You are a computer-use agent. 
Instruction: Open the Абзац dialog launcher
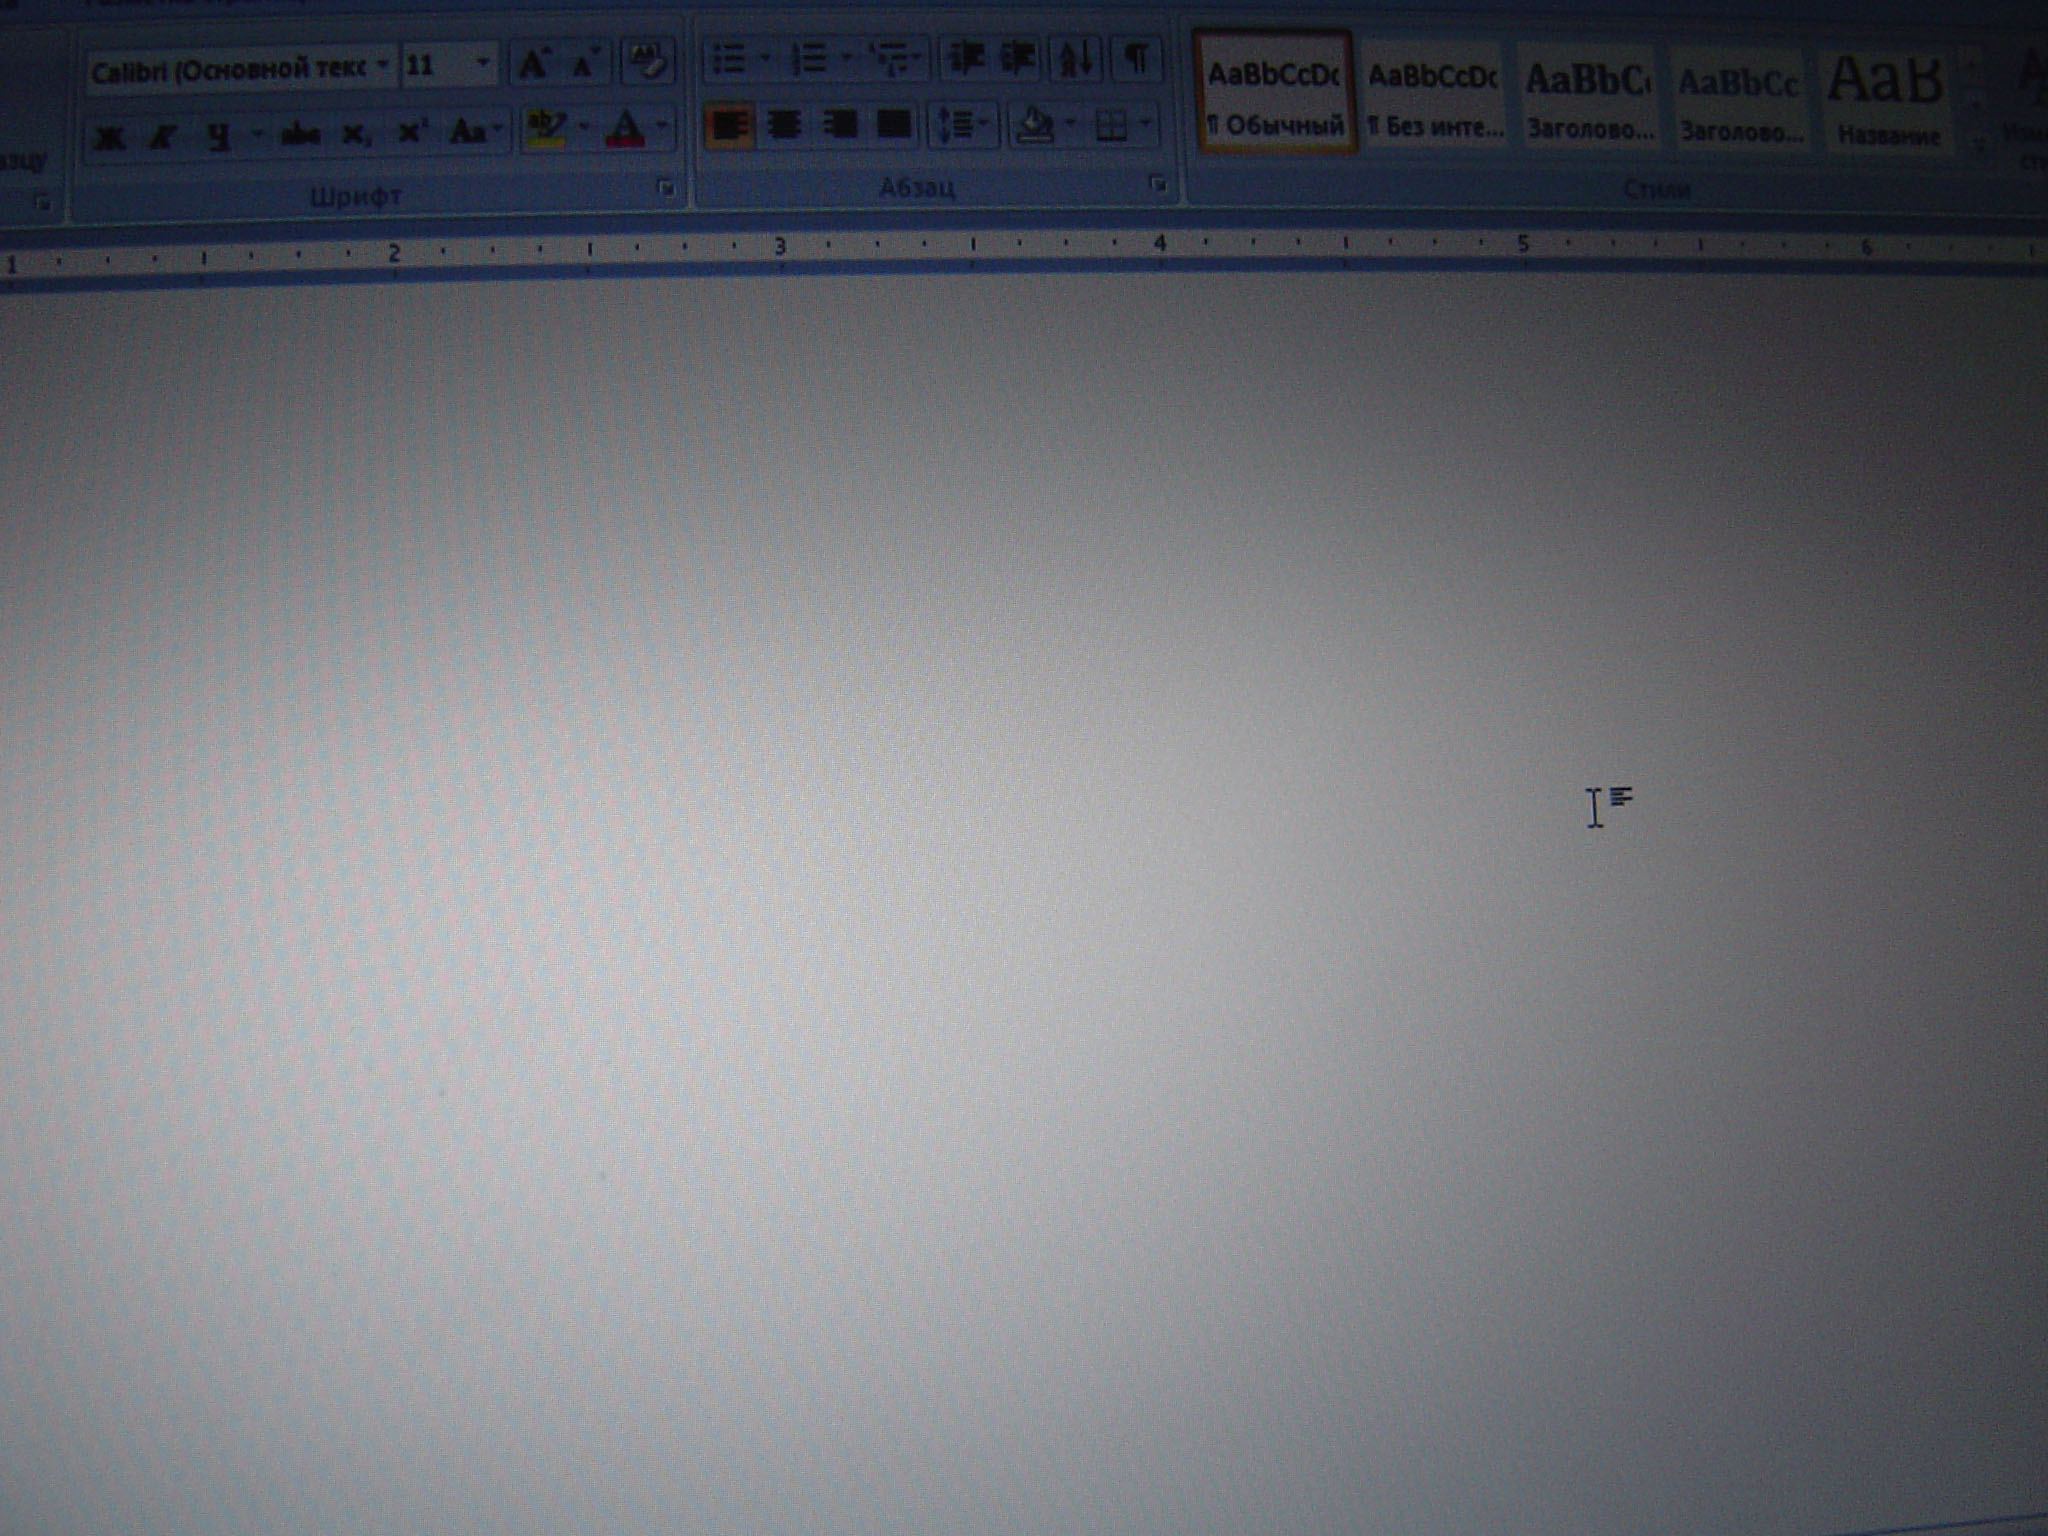point(1158,184)
